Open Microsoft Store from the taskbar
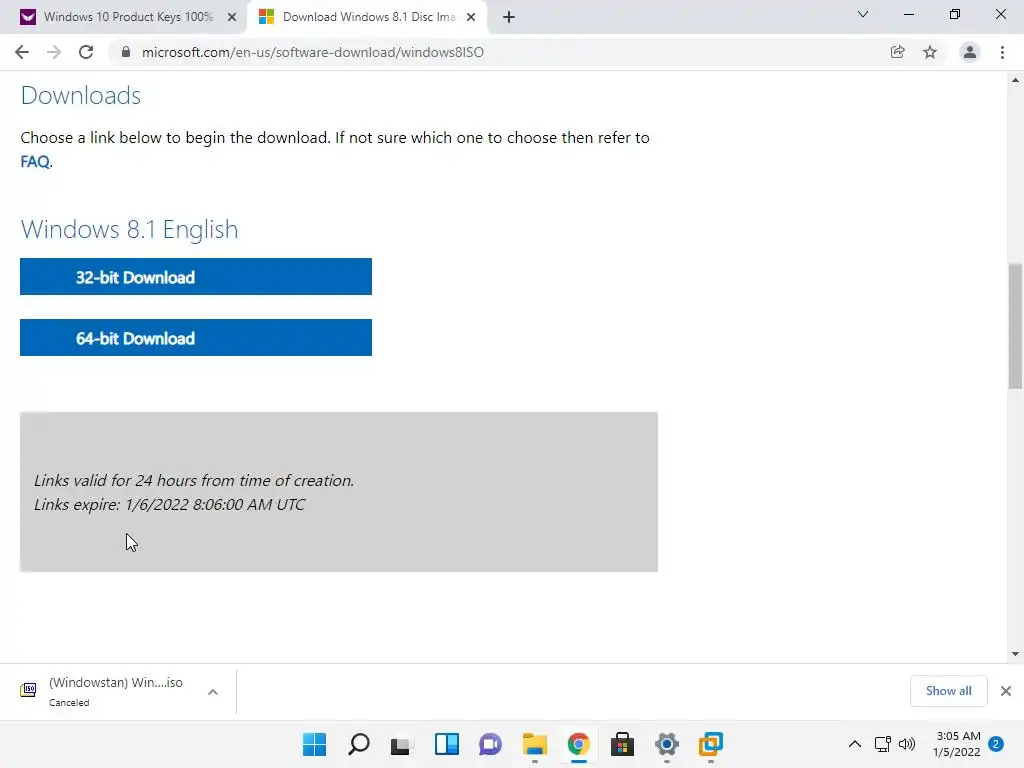The width and height of the screenshot is (1024, 768). pos(622,744)
